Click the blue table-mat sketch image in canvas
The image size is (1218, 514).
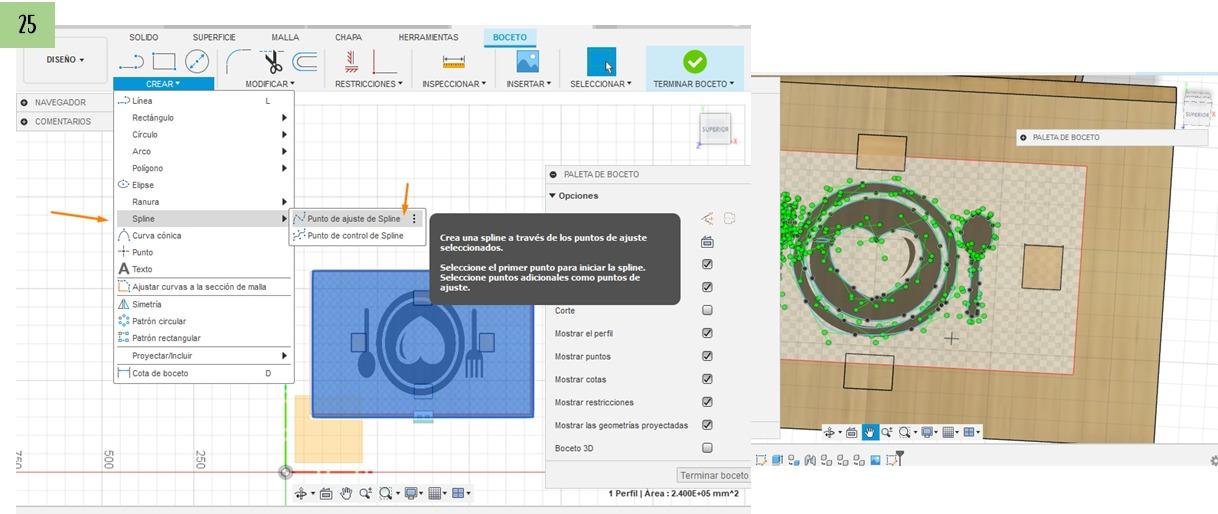coord(423,343)
